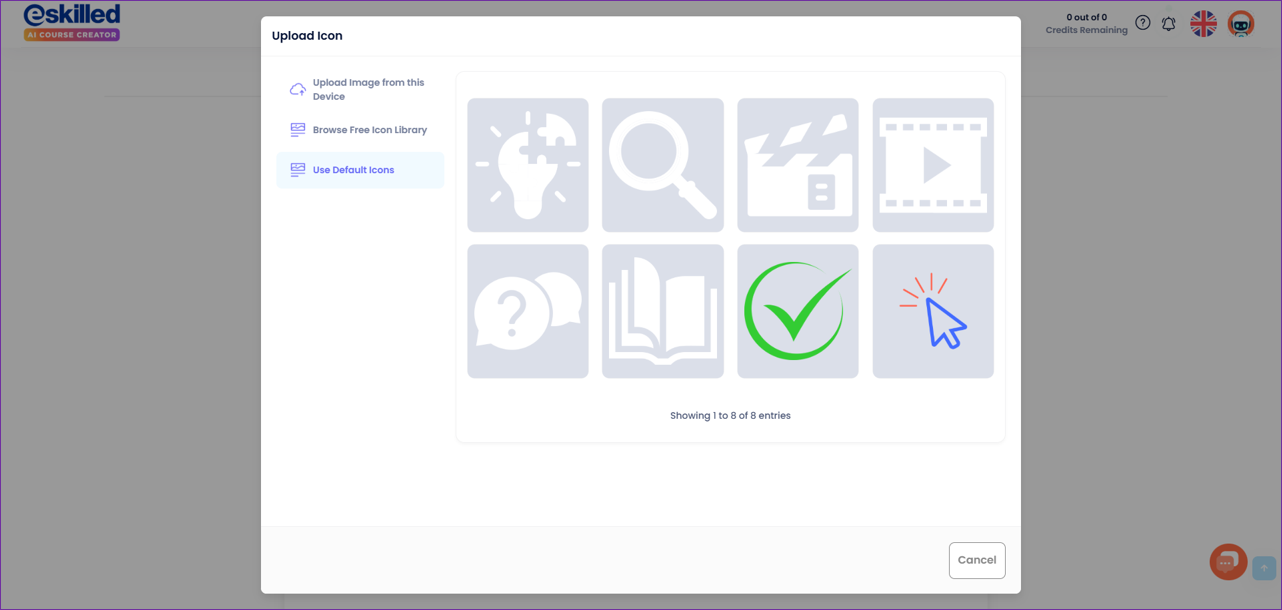View notifications via the bell icon
Screen dimensions: 1282x610
tap(1168, 23)
